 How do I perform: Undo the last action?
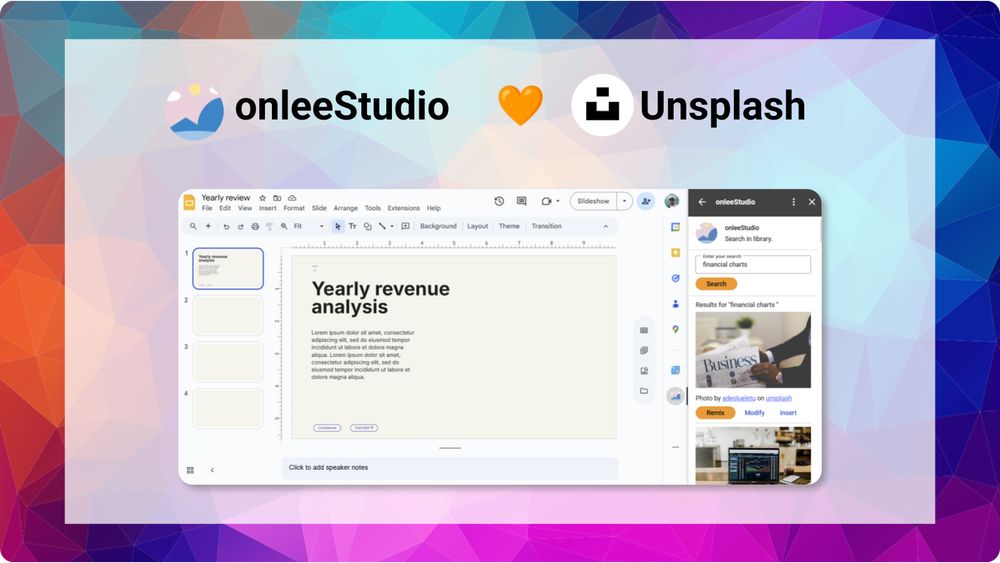point(226,226)
